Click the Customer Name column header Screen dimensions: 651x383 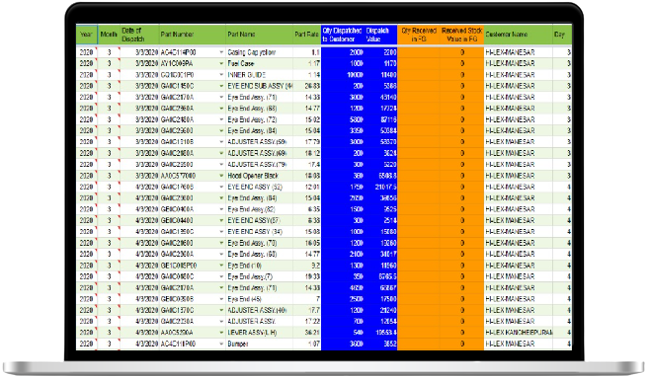518,34
